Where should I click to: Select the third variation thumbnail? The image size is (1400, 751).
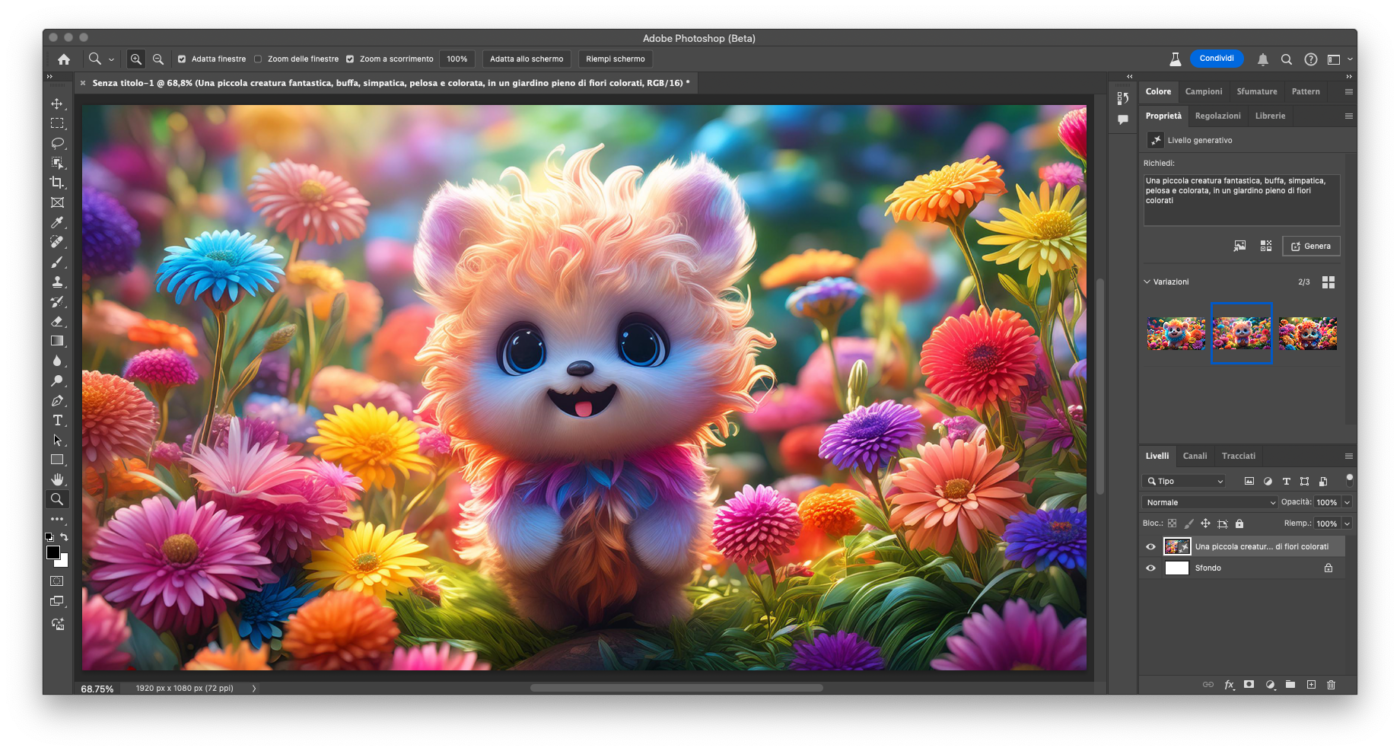pyautogui.click(x=1307, y=333)
